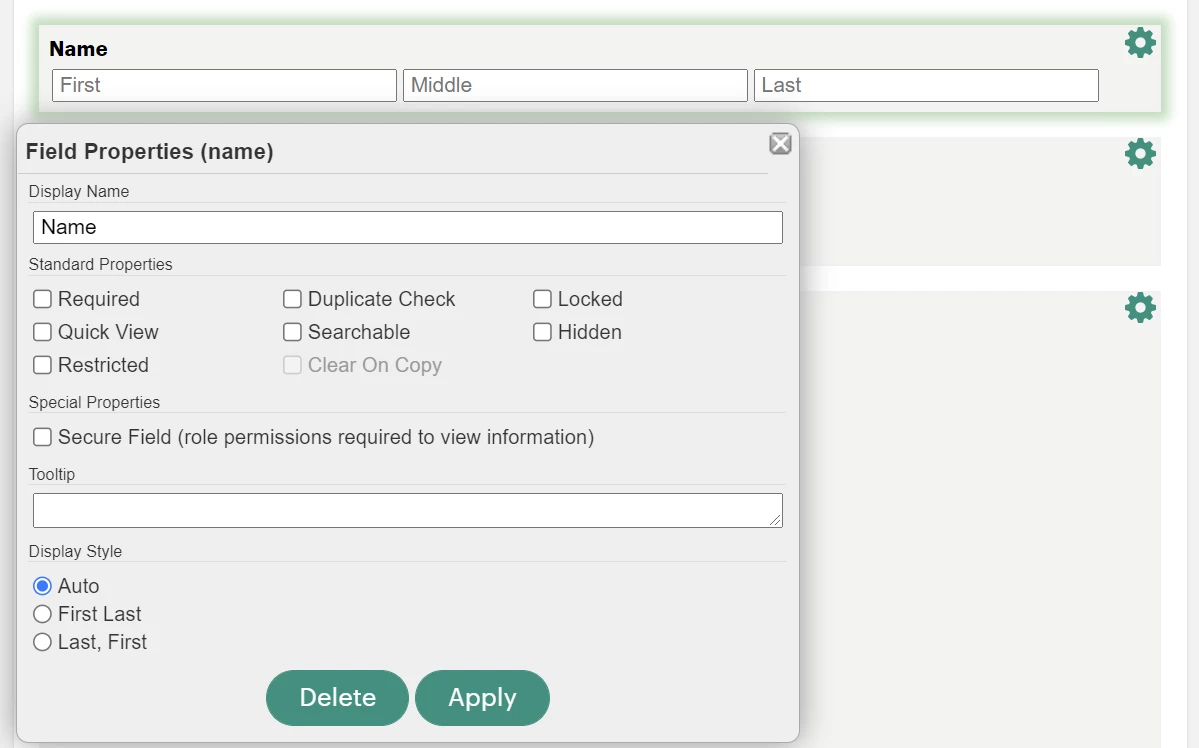Click the Field Properties (name) title
Screen dimensions: 1199x748
pyautogui.click(x=149, y=151)
